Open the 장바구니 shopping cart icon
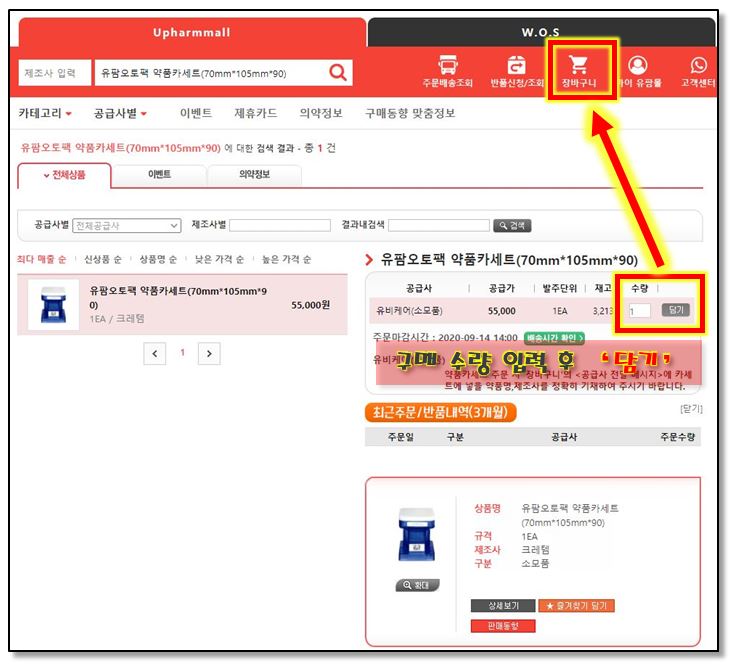Viewport: 739px width, 669px height. point(578,71)
